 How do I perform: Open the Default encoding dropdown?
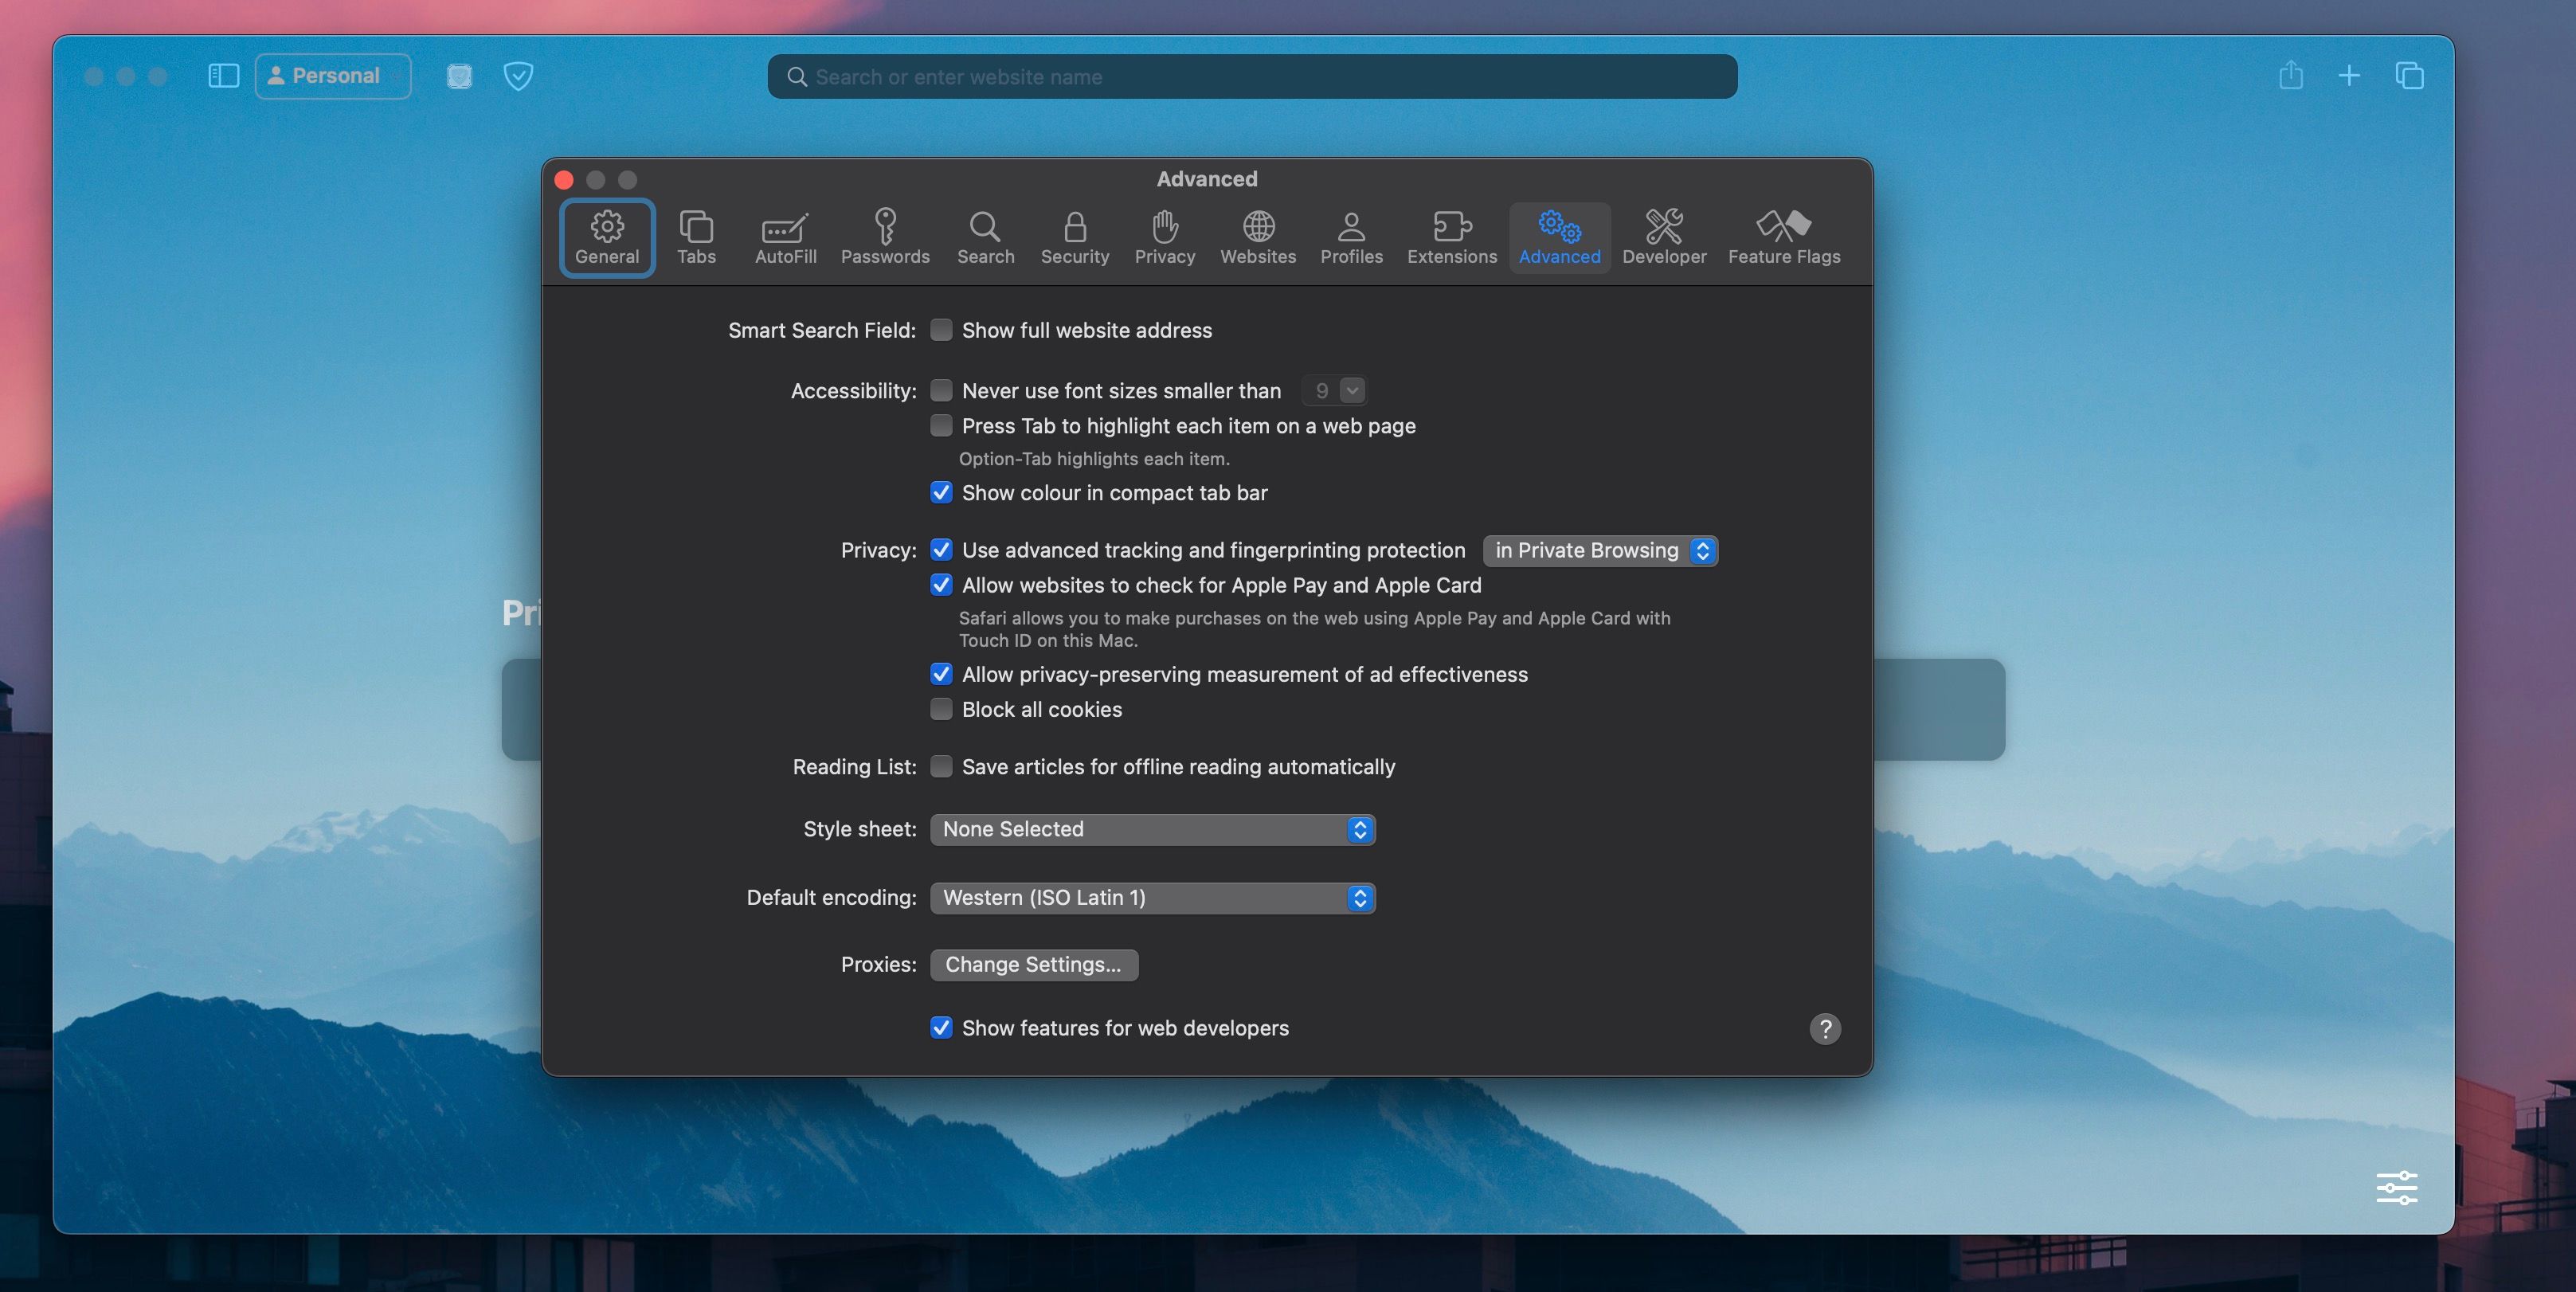click(1151, 898)
